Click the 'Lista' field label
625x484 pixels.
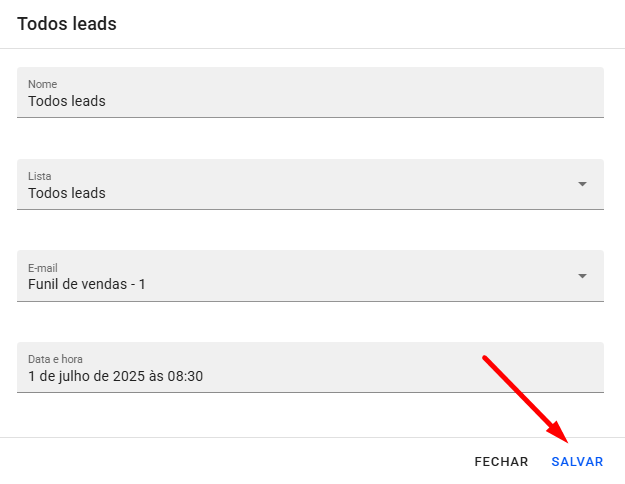tap(39, 176)
